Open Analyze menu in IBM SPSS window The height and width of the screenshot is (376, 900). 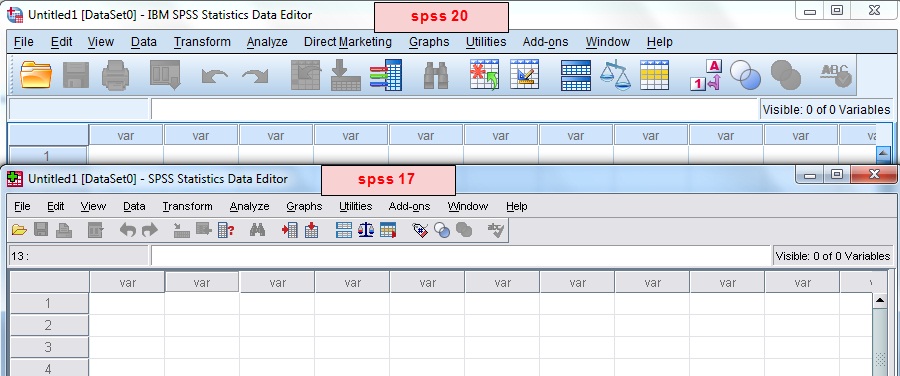267,42
